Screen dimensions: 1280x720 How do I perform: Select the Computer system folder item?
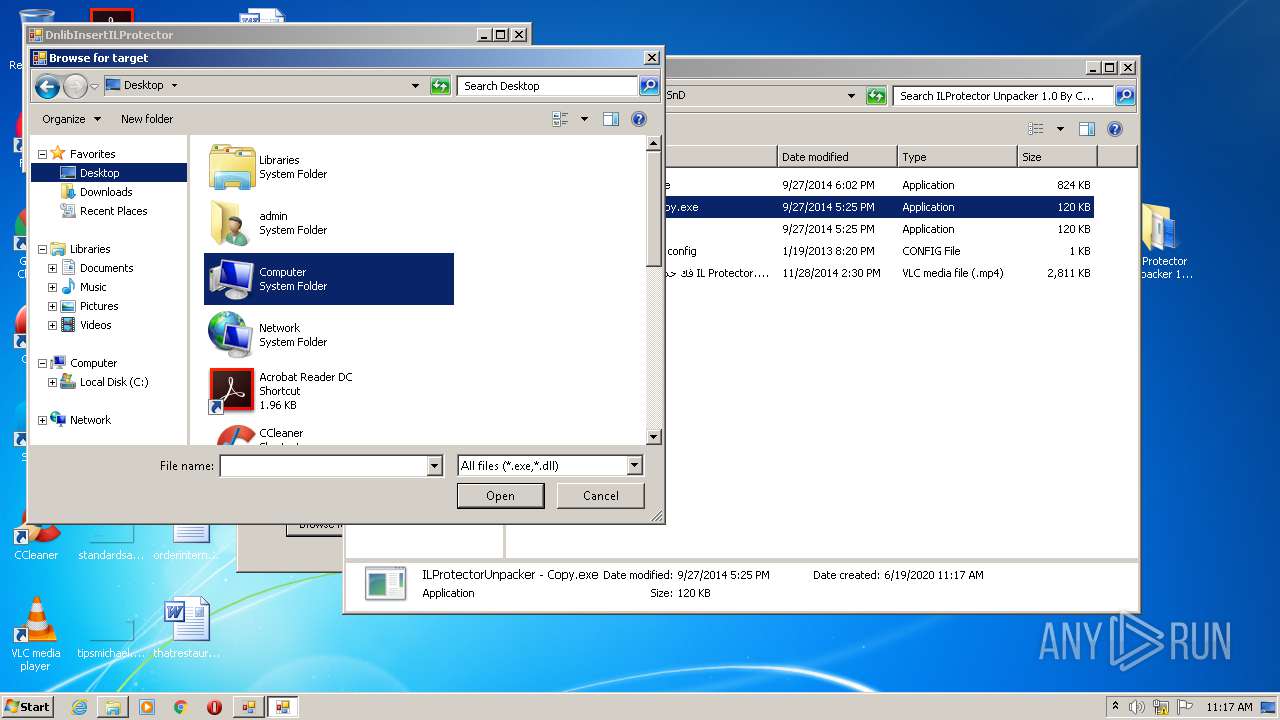pos(328,279)
